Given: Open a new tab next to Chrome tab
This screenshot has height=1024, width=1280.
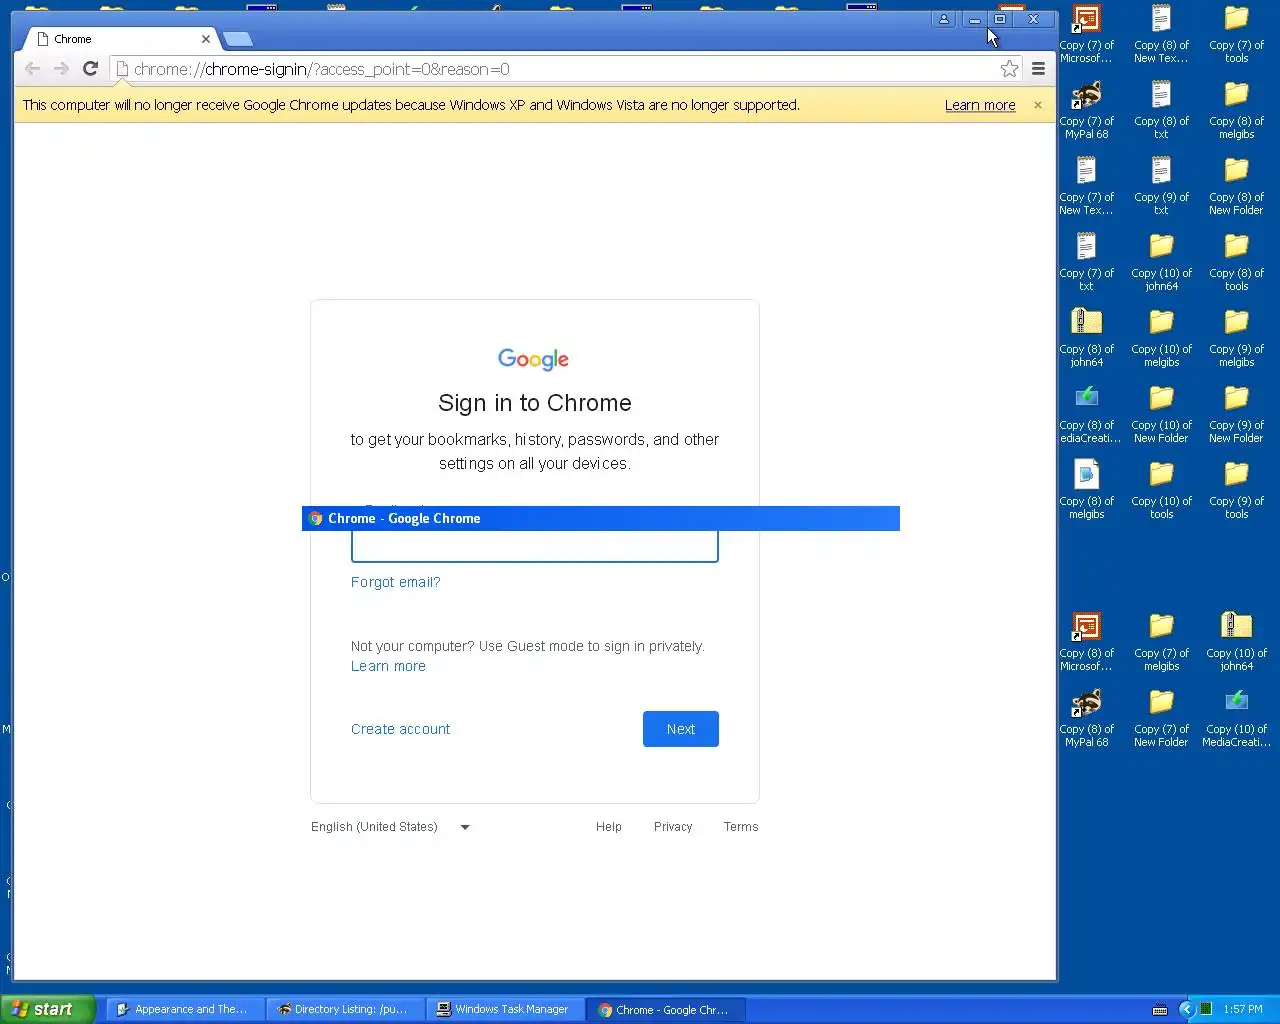Looking at the screenshot, I should (238, 39).
